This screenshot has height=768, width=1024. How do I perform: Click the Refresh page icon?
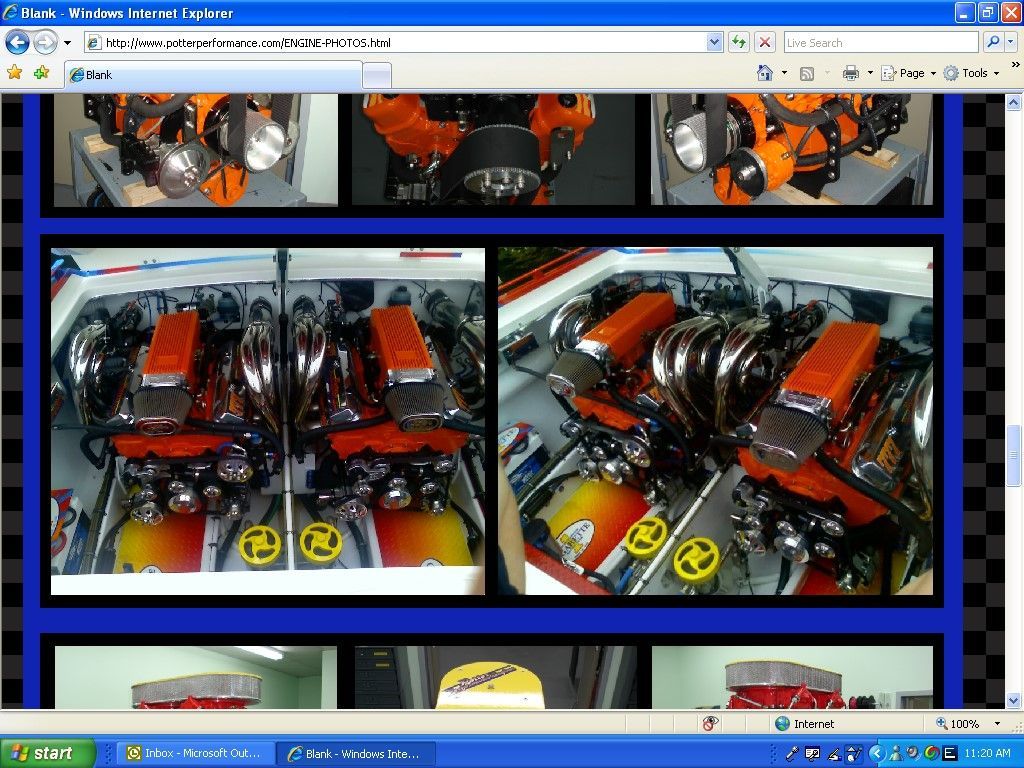click(x=739, y=42)
